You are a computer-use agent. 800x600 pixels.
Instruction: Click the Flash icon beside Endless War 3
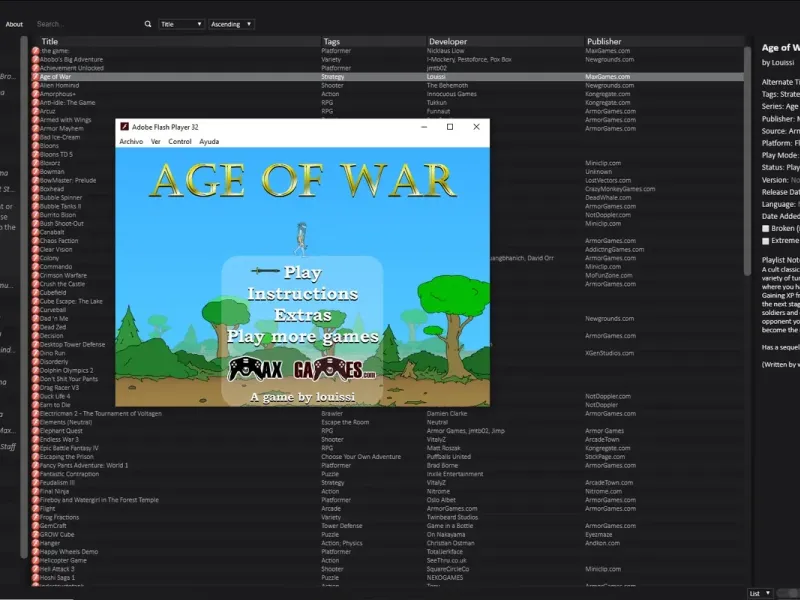[35, 439]
